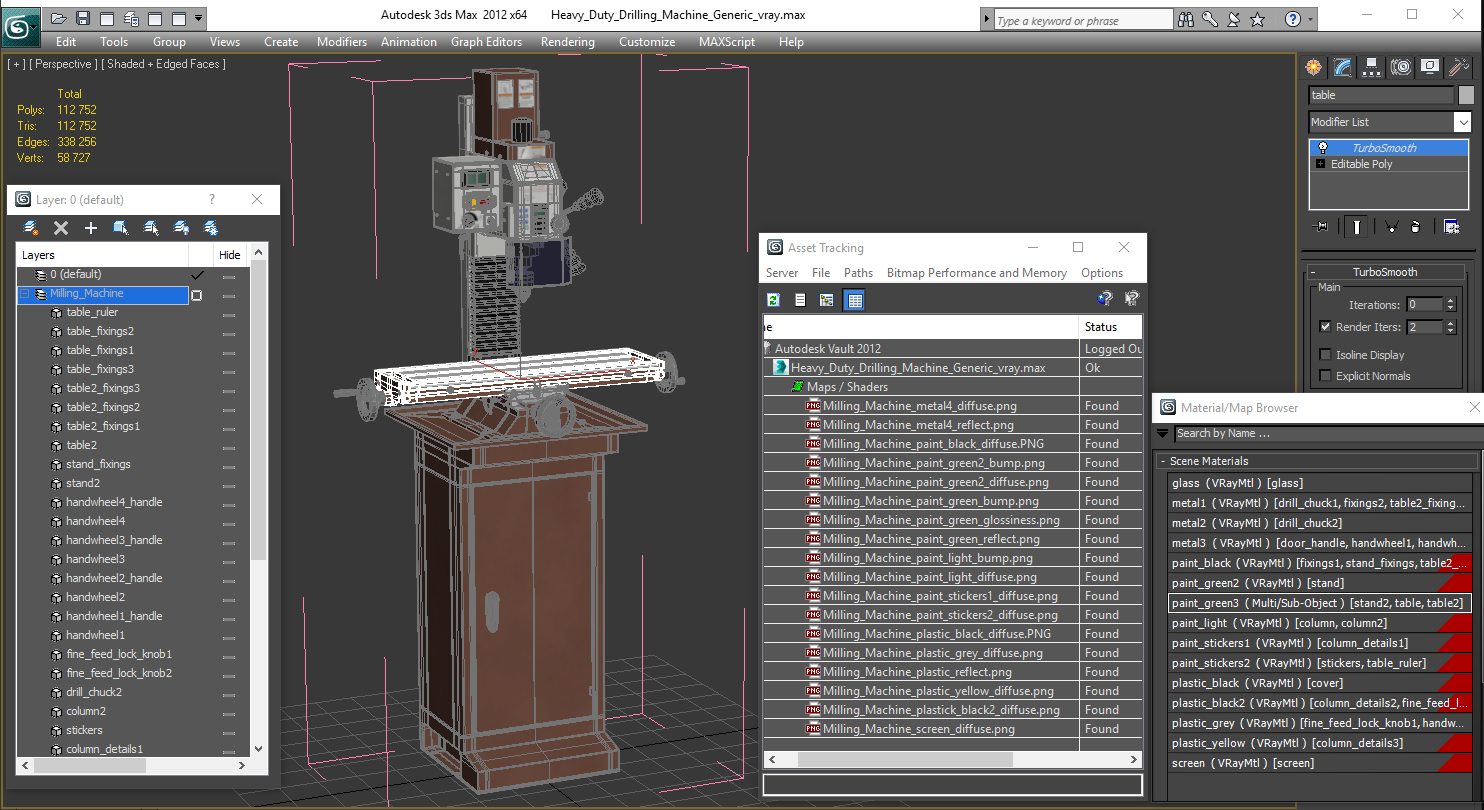The height and width of the screenshot is (810, 1484).
Task: Click the Freeze/Unfreeze All Layers icon
Action: [211, 228]
